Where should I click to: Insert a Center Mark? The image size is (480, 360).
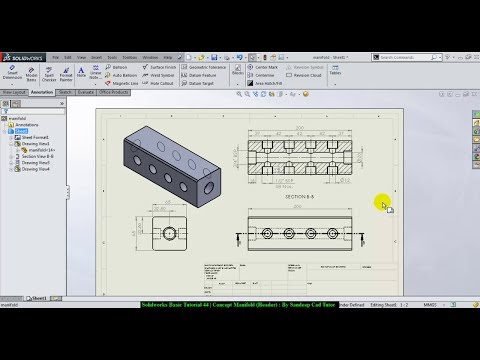(x=263, y=67)
